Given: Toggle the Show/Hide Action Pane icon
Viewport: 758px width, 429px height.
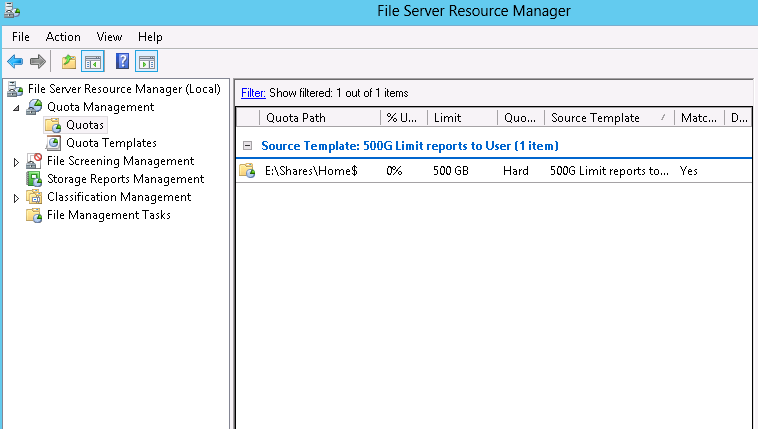Looking at the screenshot, I should pyautogui.click(x=146, y=61).
